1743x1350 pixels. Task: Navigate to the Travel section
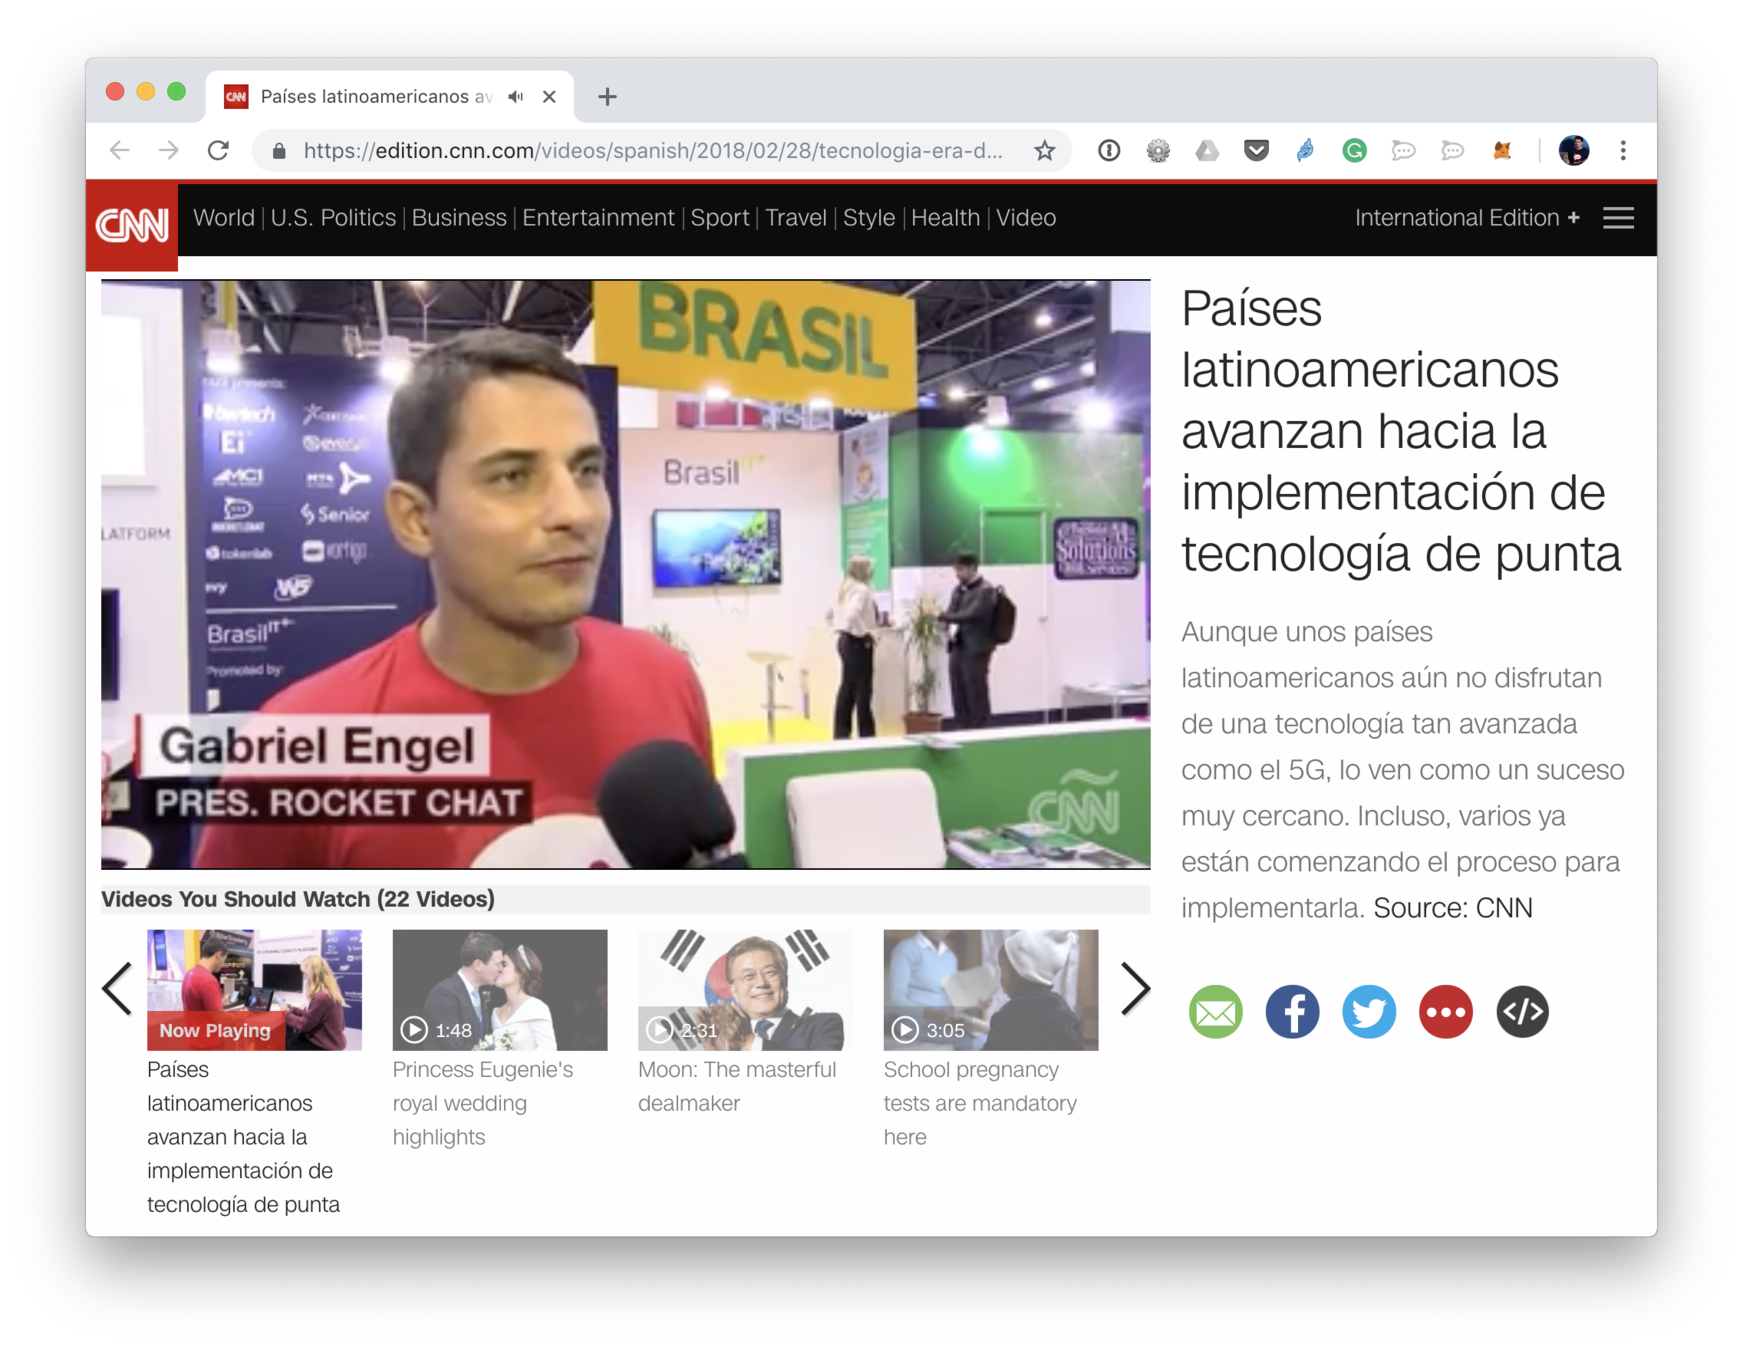tap(796, 218)
